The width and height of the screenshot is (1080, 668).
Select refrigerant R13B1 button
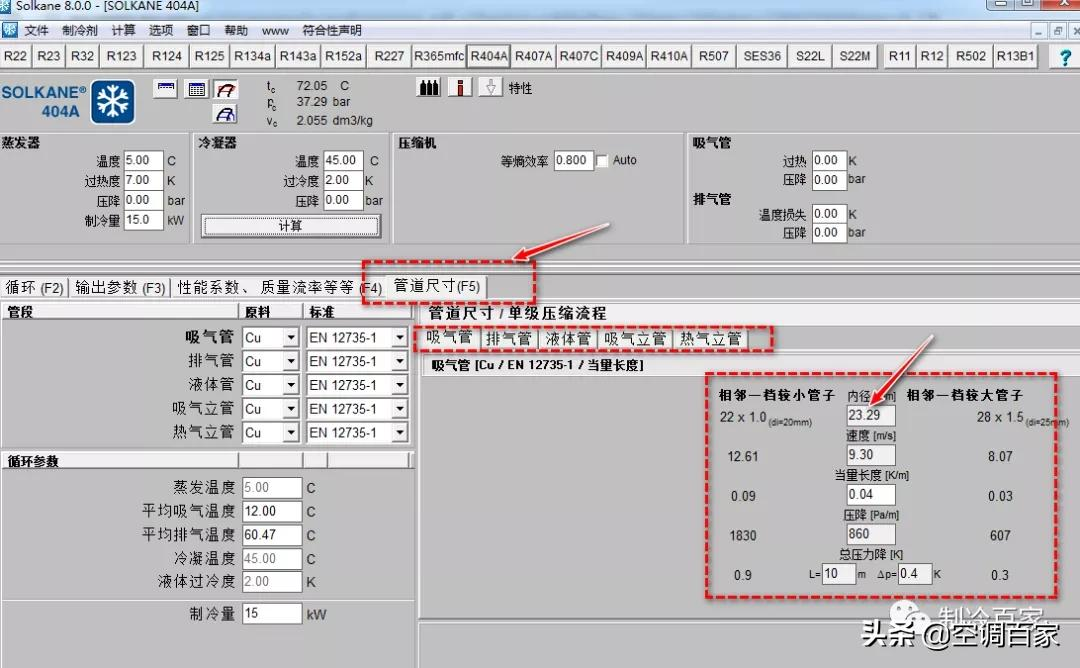(x=1015, y=56)
